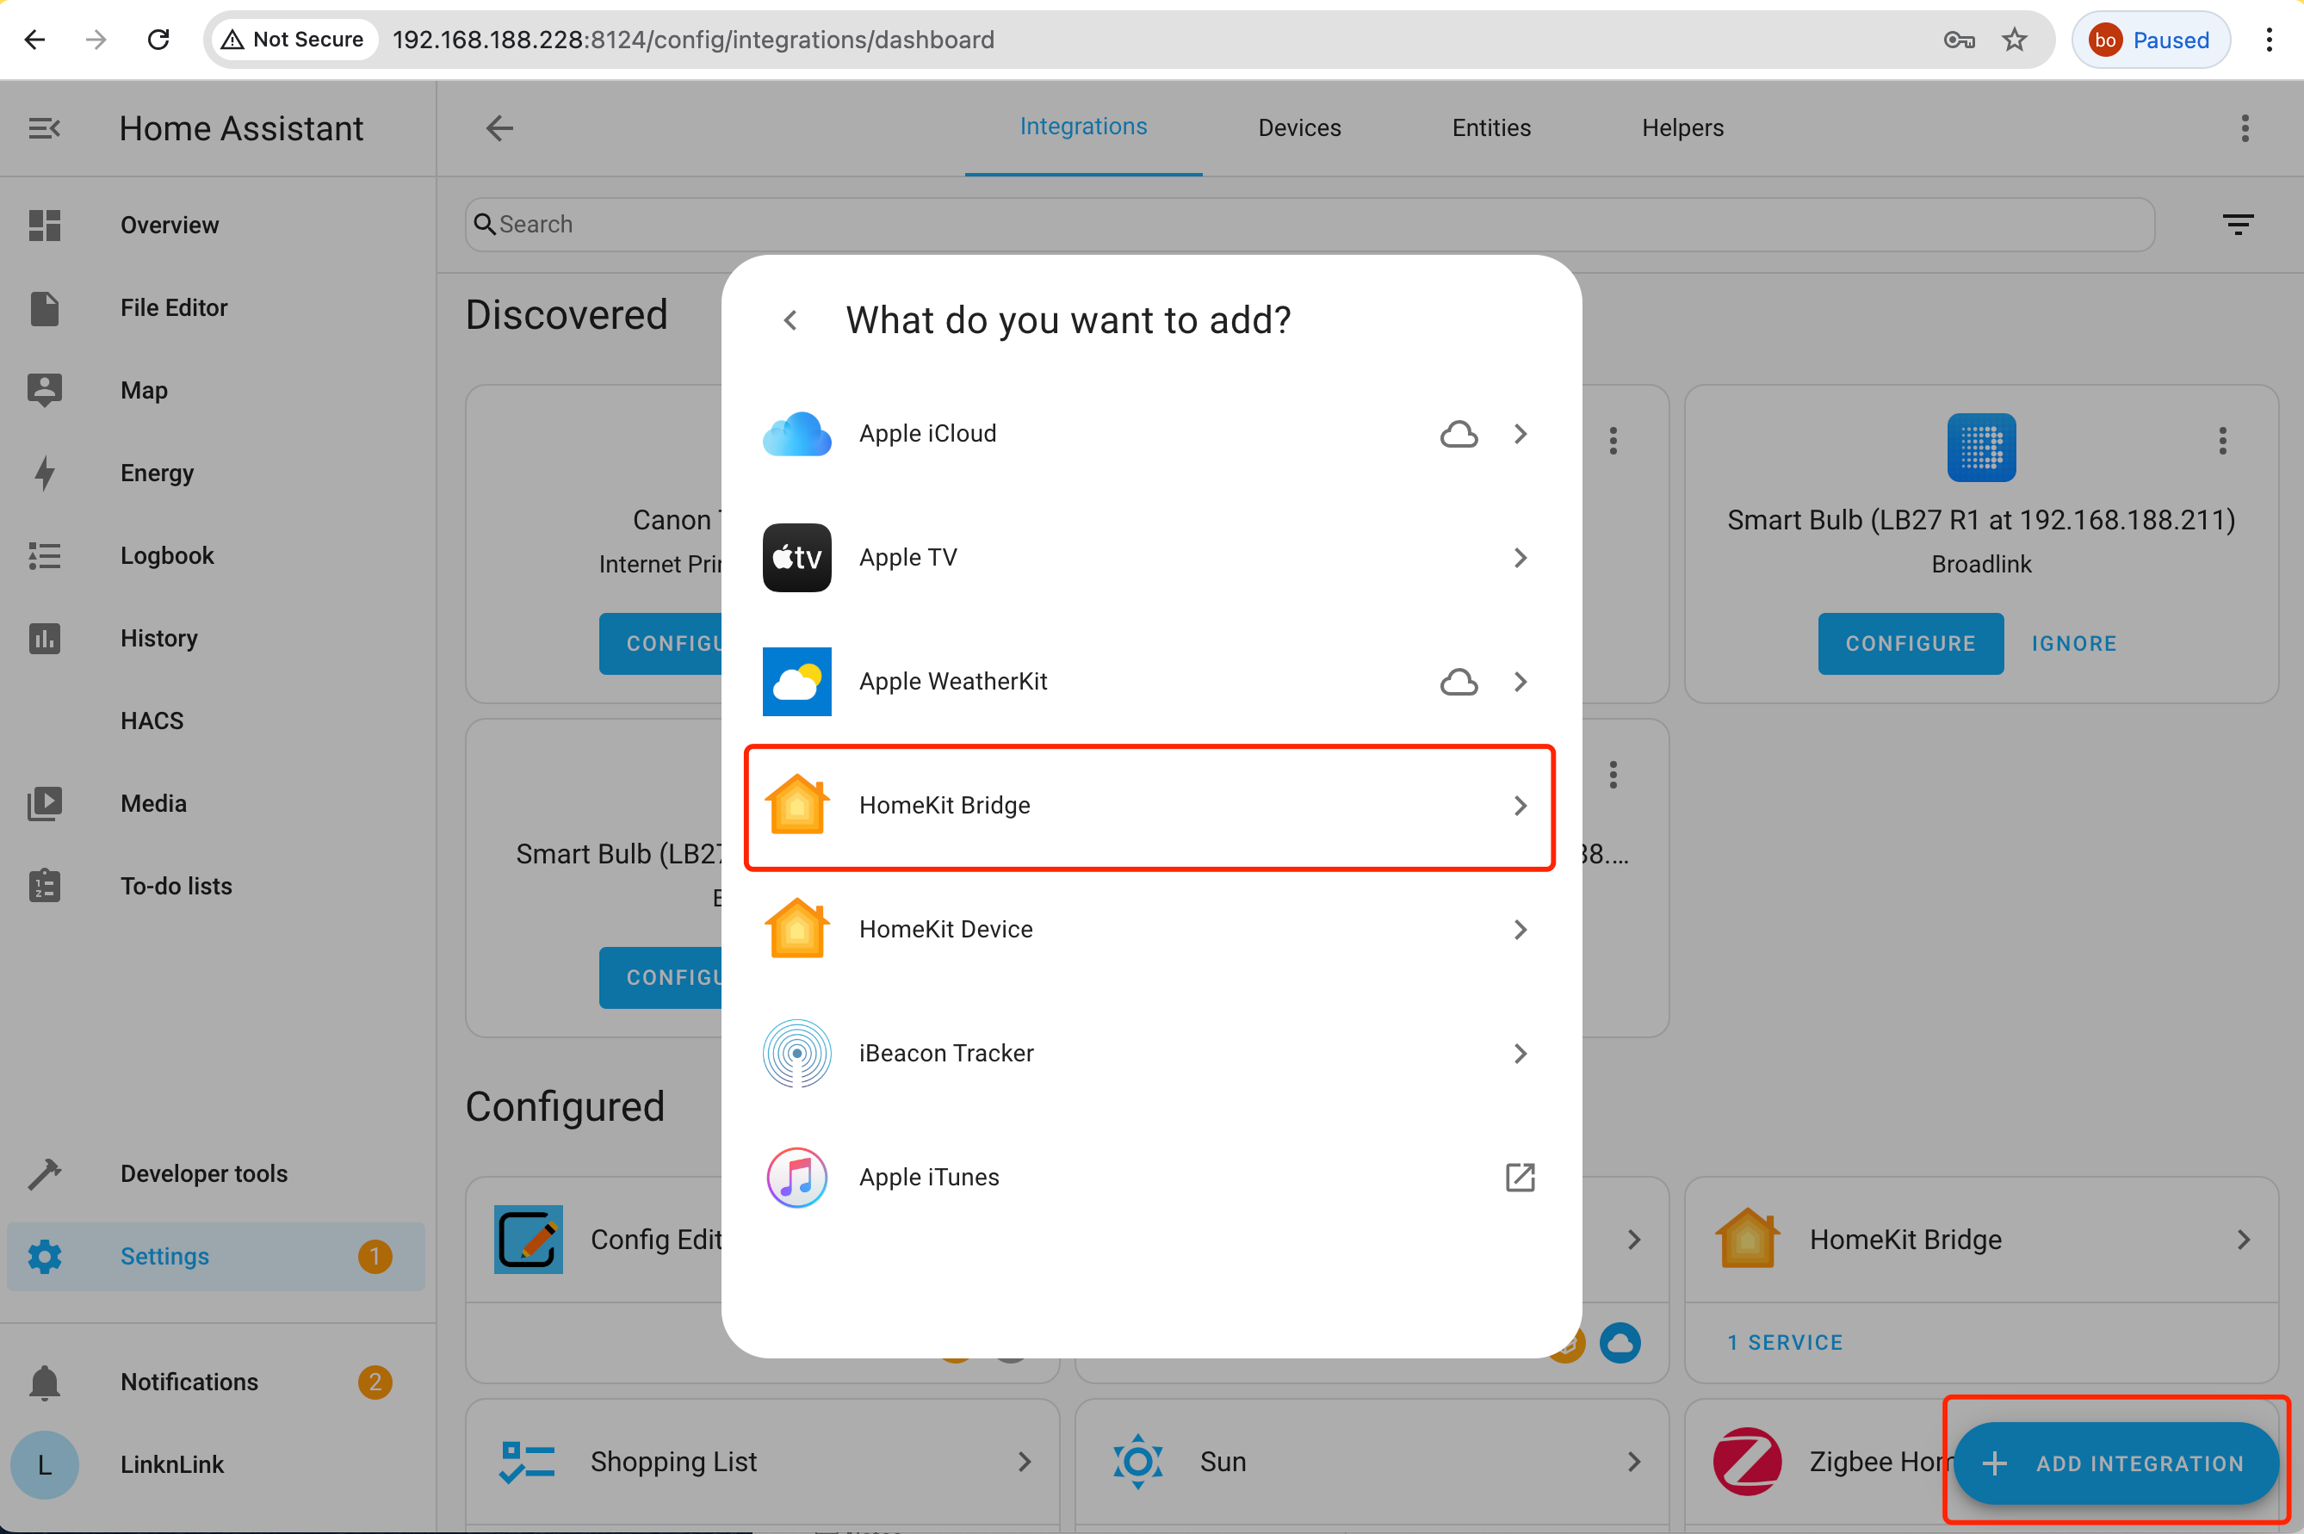
Task: Expand the Apple iCloud entry chevron
Action: (x=1520, y=434)
